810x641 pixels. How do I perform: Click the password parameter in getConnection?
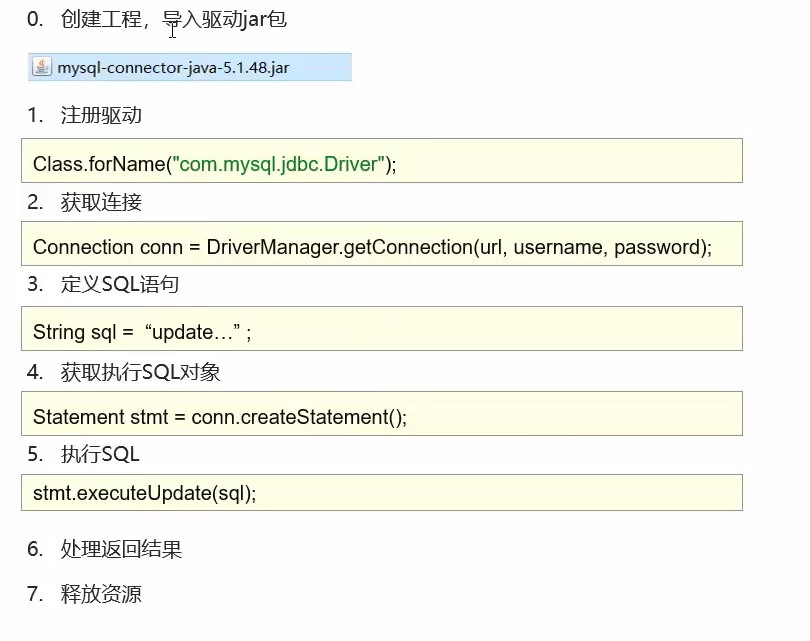point(658,247)
